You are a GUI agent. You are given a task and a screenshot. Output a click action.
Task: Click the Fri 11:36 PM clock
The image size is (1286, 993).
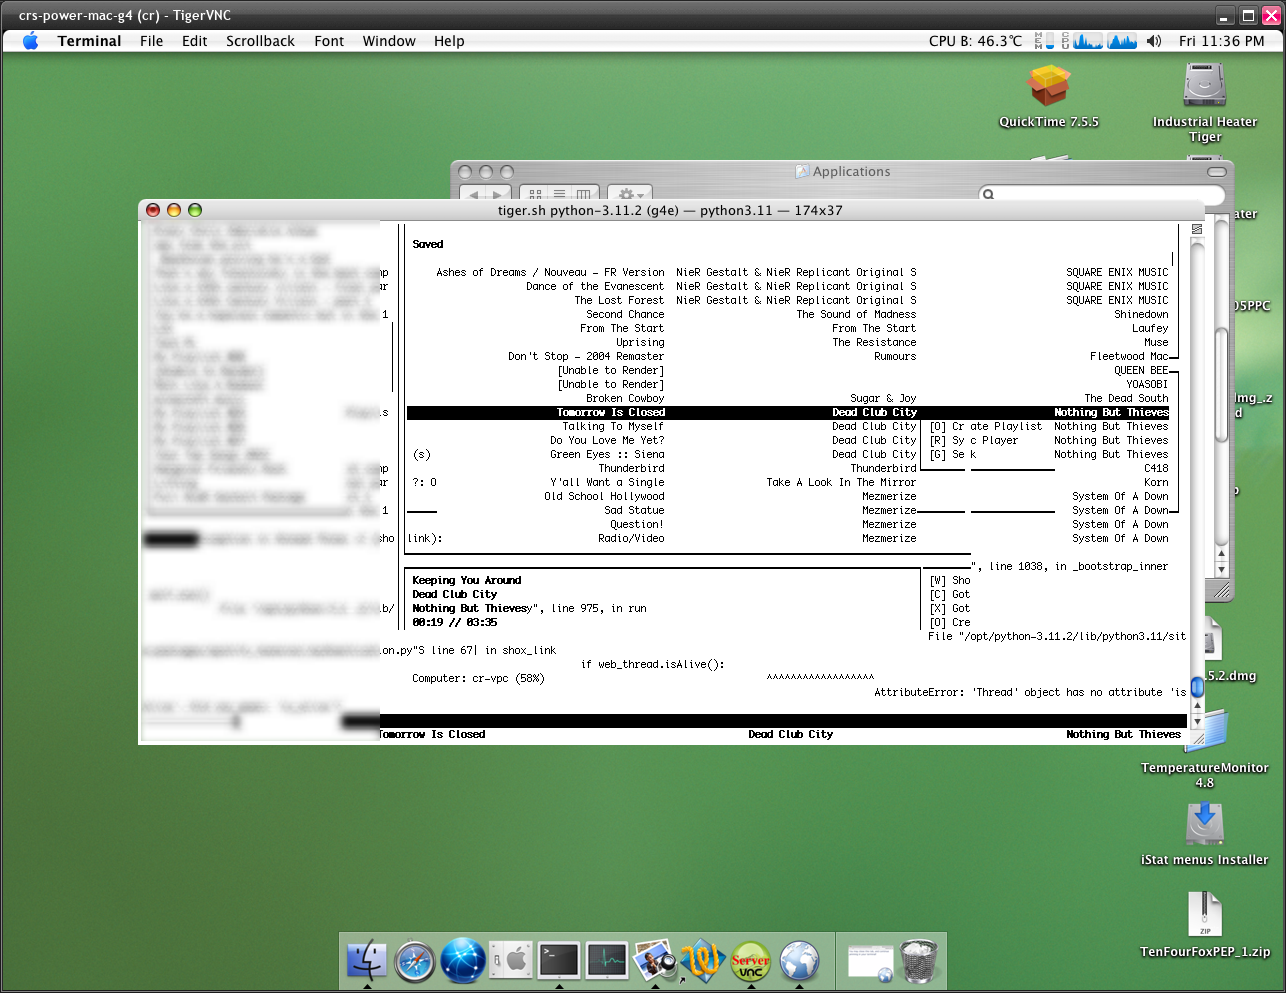1221,41
